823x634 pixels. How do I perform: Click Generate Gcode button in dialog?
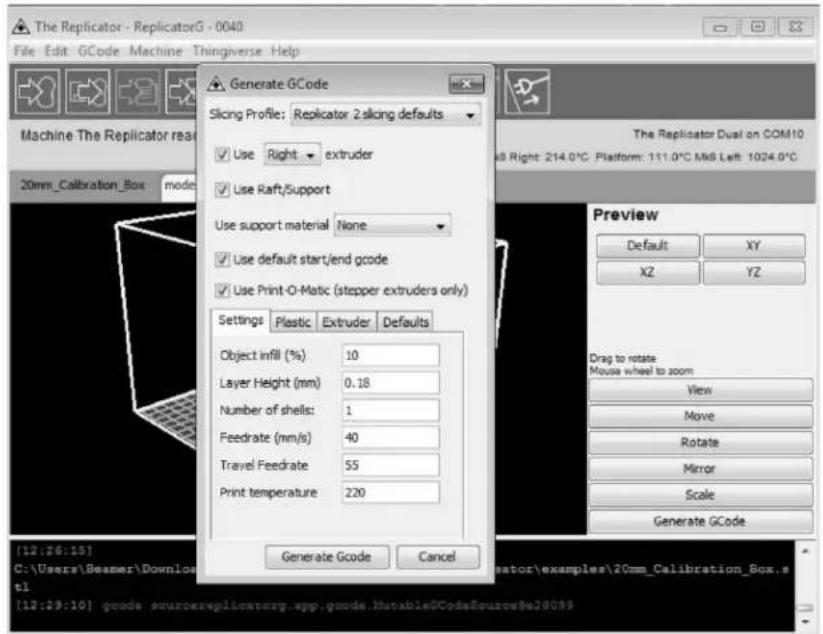(x=326, y=557)
